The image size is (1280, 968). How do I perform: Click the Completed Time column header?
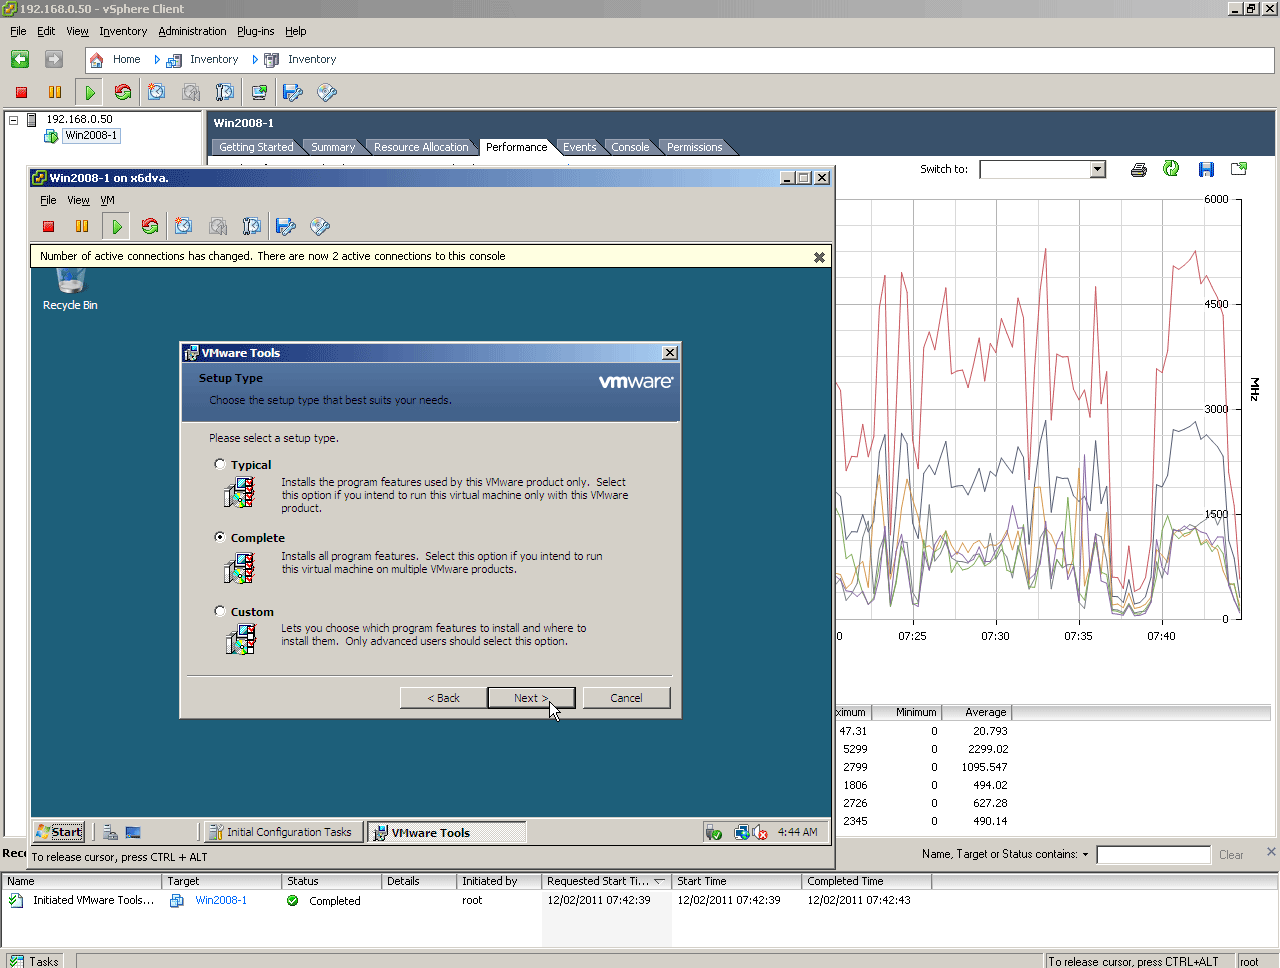coord(866,881)
